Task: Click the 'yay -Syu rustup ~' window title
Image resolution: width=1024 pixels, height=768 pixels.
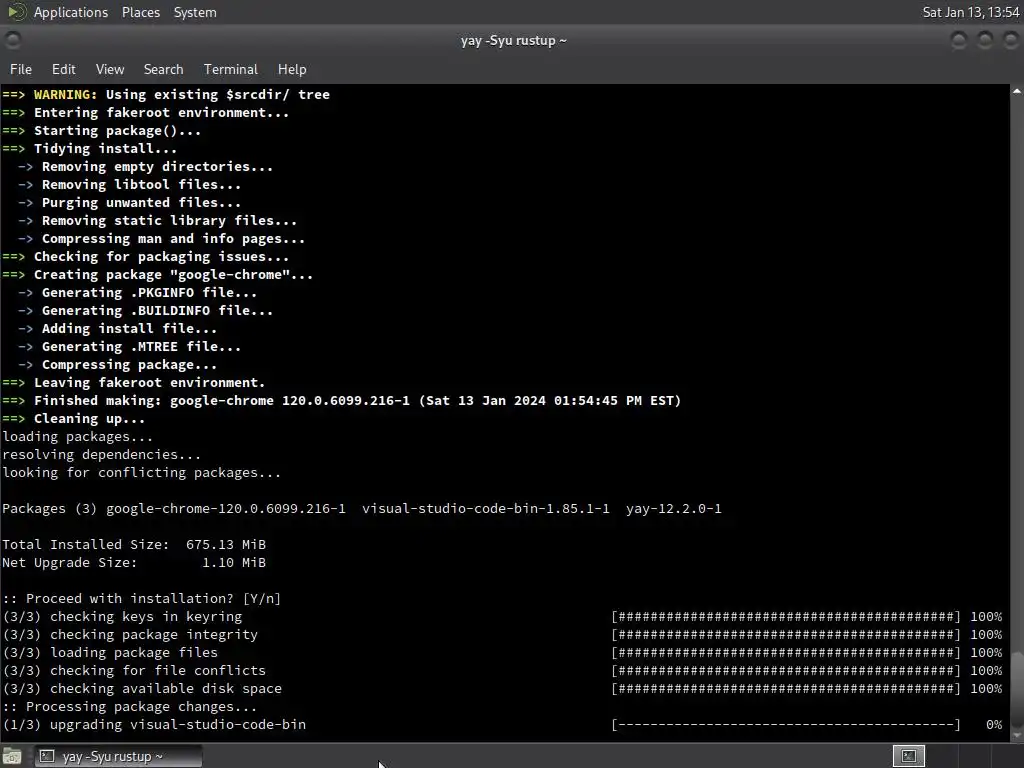Action: tap(513, 40)
